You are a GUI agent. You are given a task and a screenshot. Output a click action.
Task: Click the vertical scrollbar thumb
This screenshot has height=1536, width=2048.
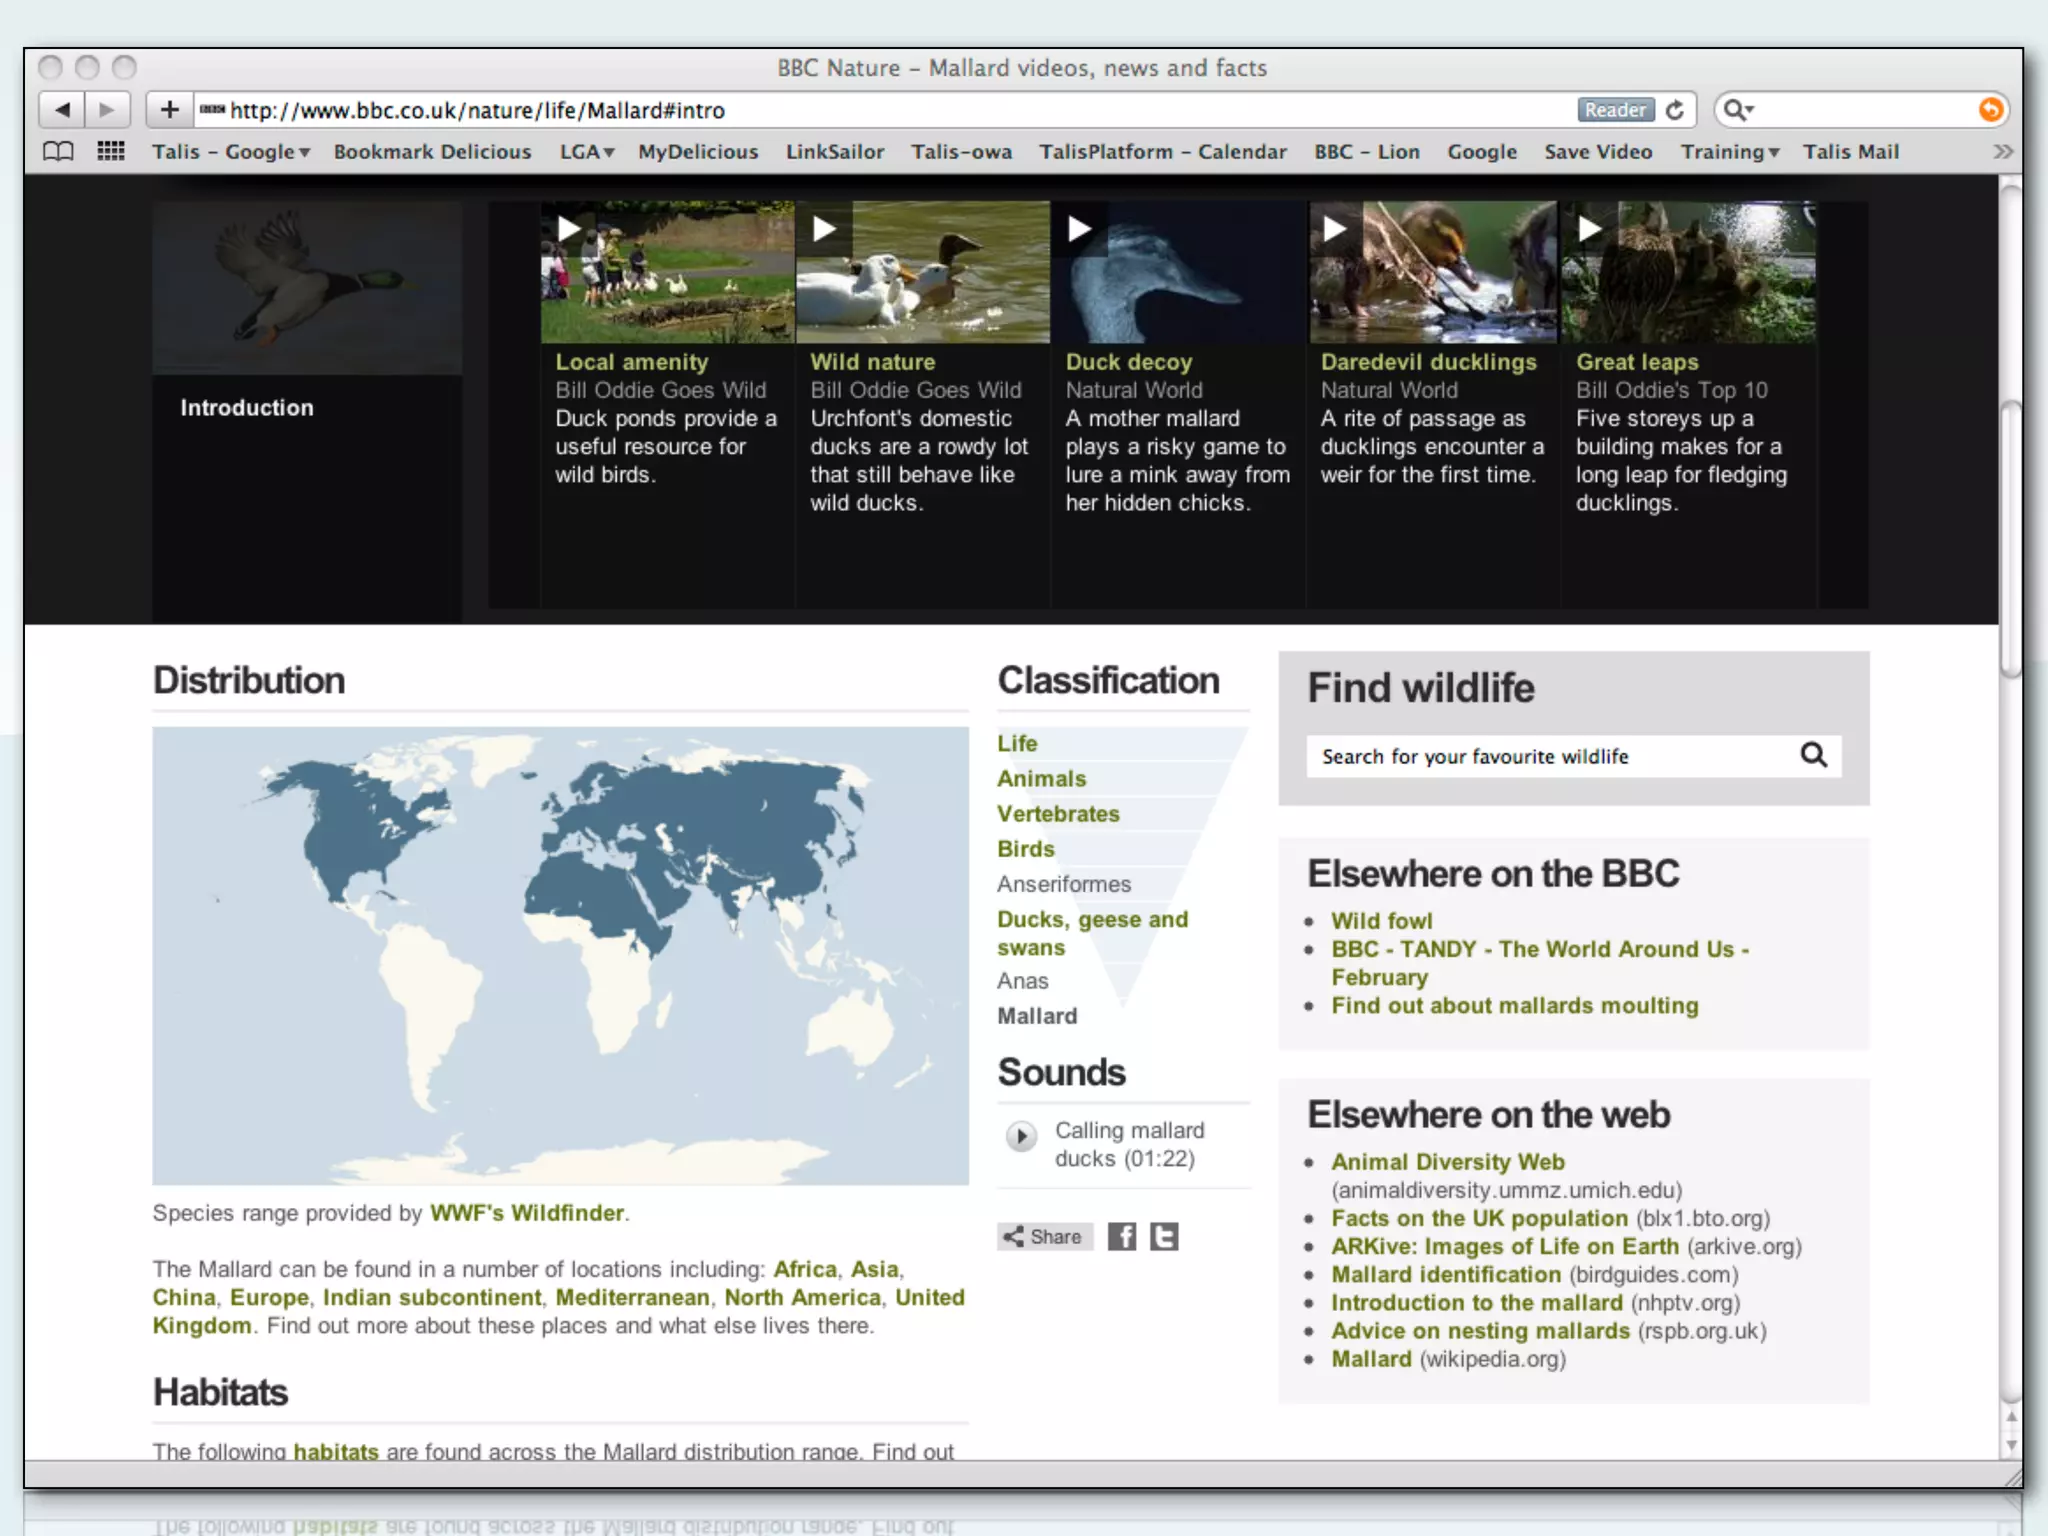(2010, 540)
